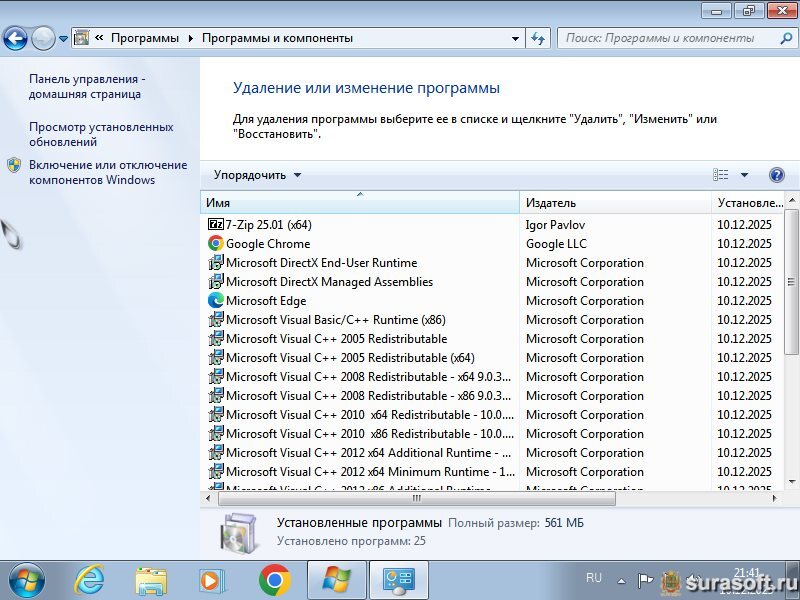This screenshot has height=600, width=800.
Task: Show hidden tray icons arrow
Action: click(621, 581)
